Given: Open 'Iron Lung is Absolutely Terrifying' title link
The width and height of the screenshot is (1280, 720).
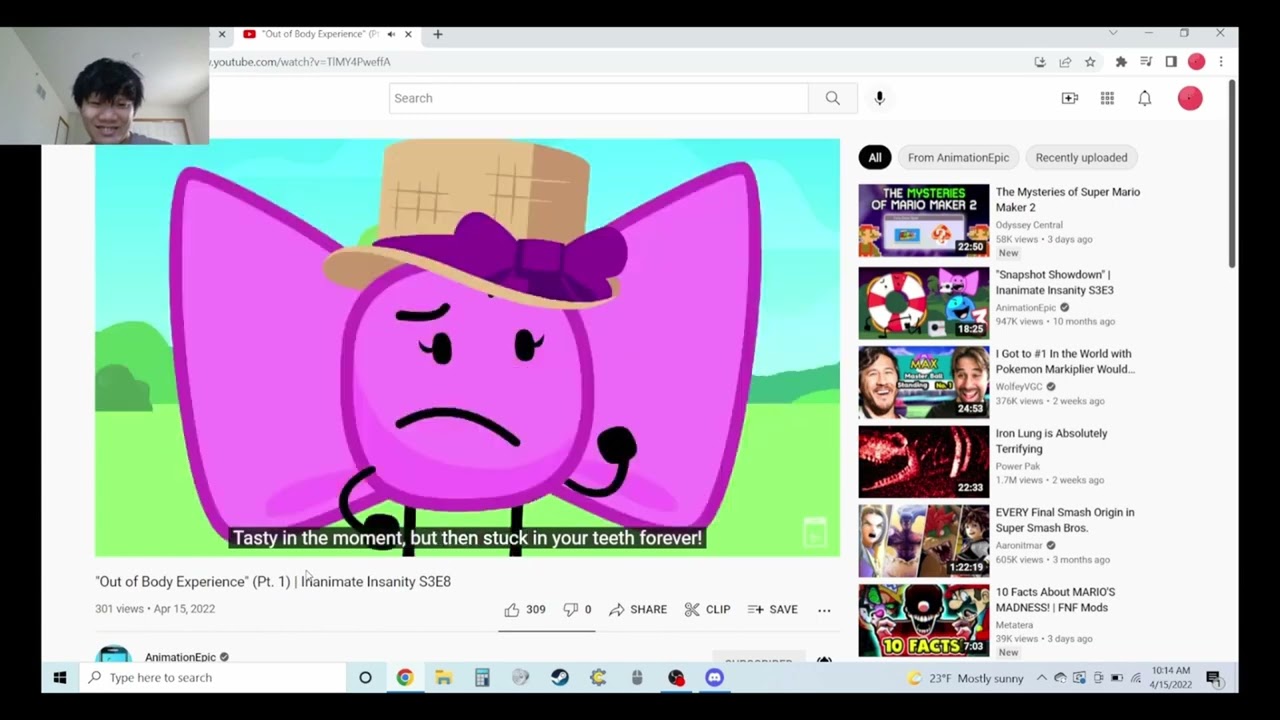Looking at the screenshot, I should pyautogui.click(x=1051, y=441).
